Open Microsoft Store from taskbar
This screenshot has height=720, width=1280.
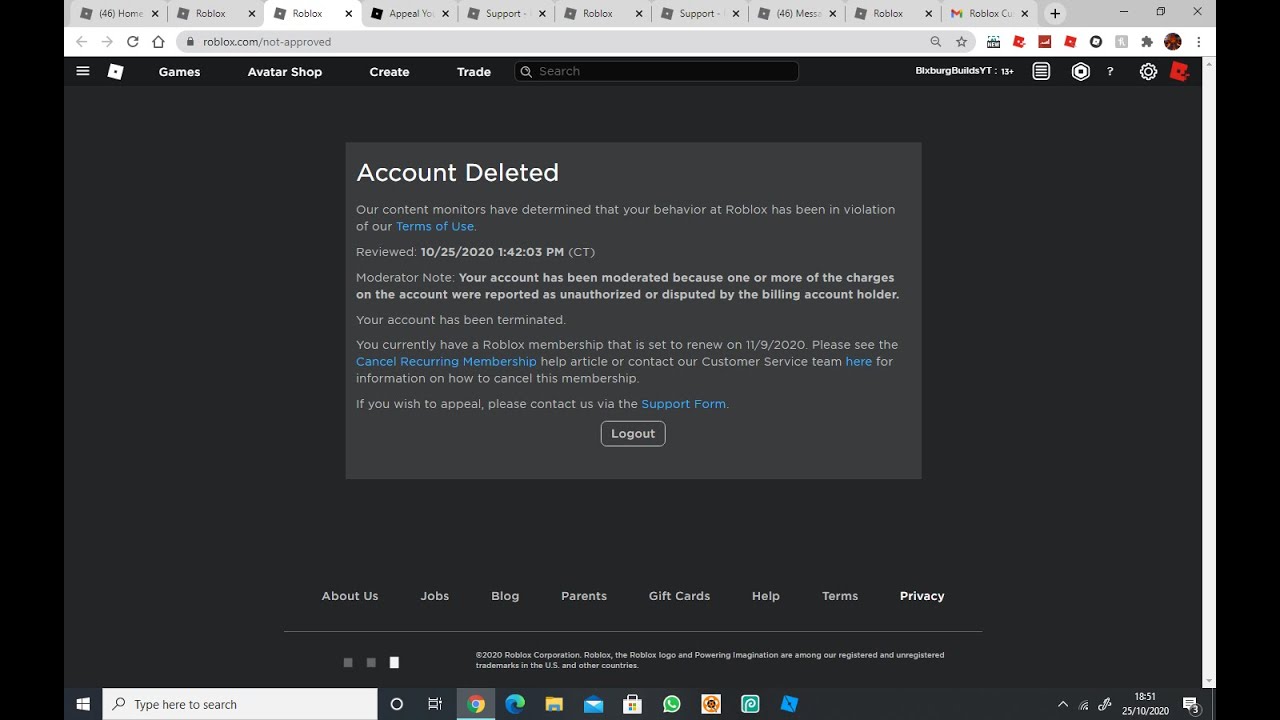click(x=632, y=704)
